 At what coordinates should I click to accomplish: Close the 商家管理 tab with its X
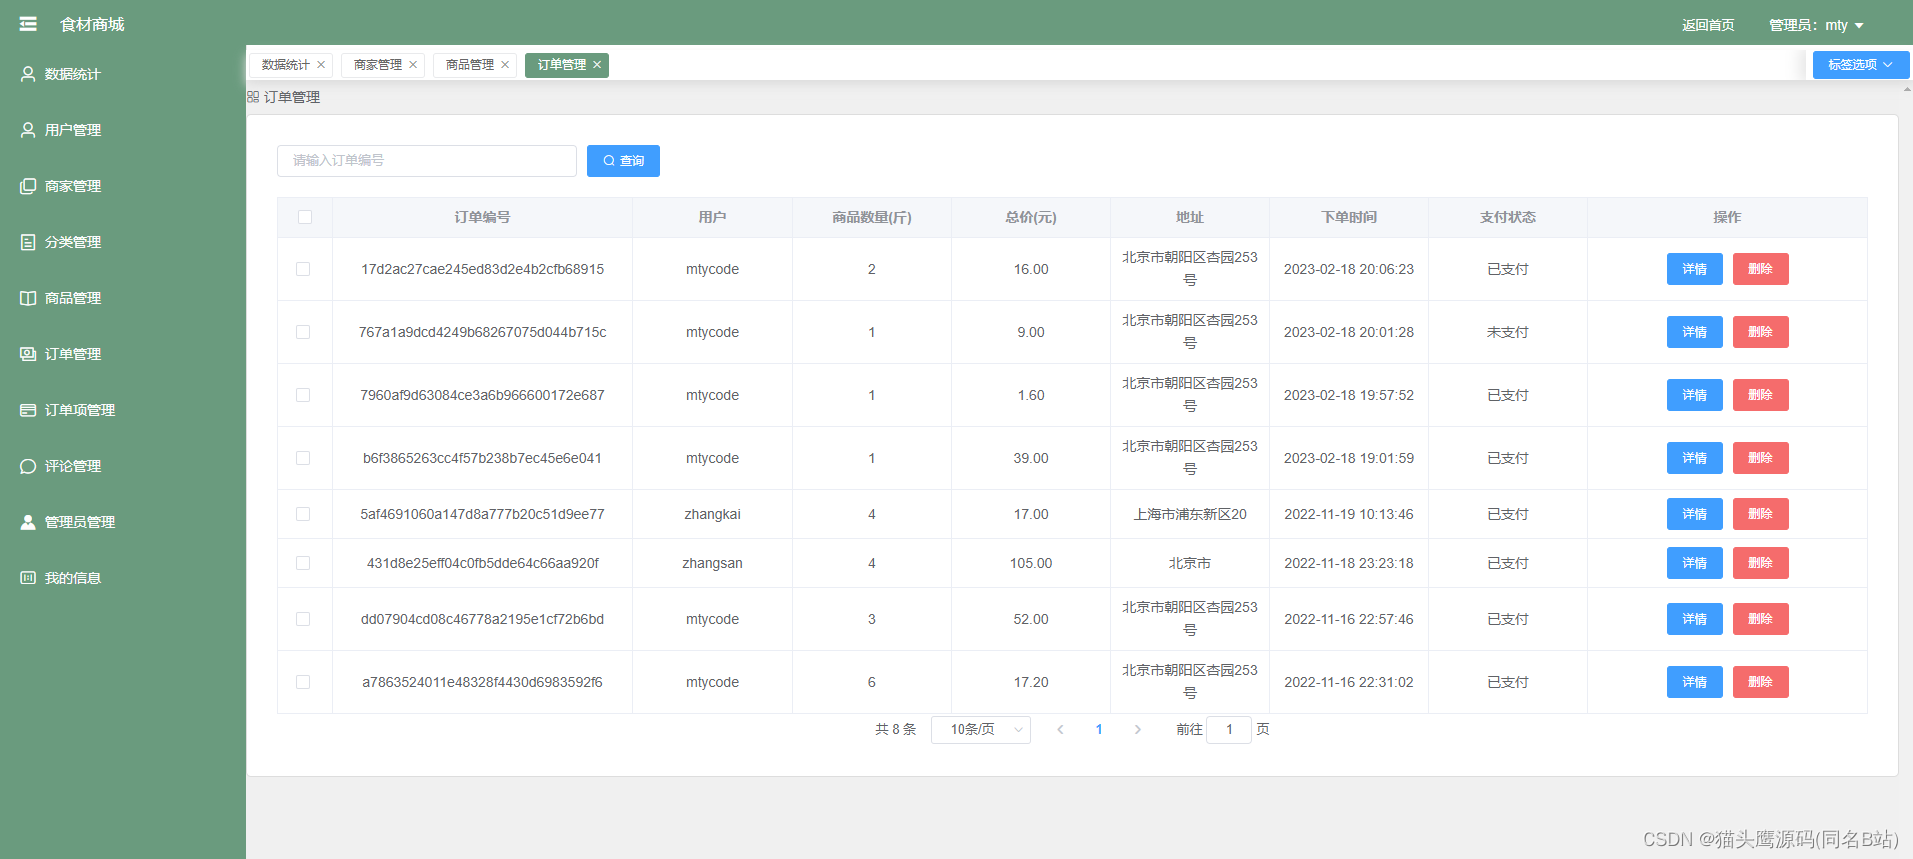point(413,65)
